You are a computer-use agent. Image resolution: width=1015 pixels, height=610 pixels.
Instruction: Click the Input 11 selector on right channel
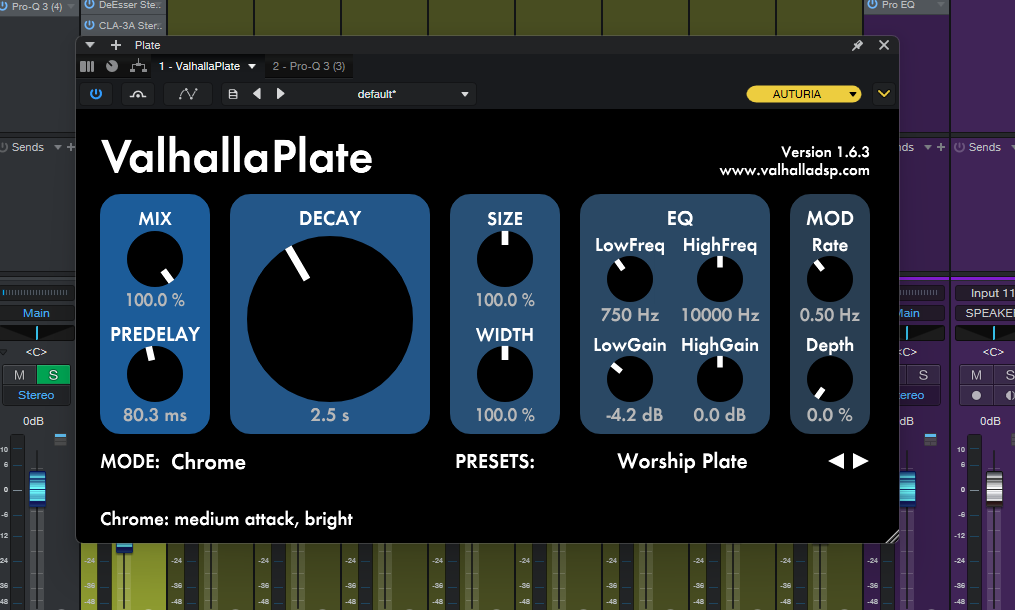click(x=986, y=293)
